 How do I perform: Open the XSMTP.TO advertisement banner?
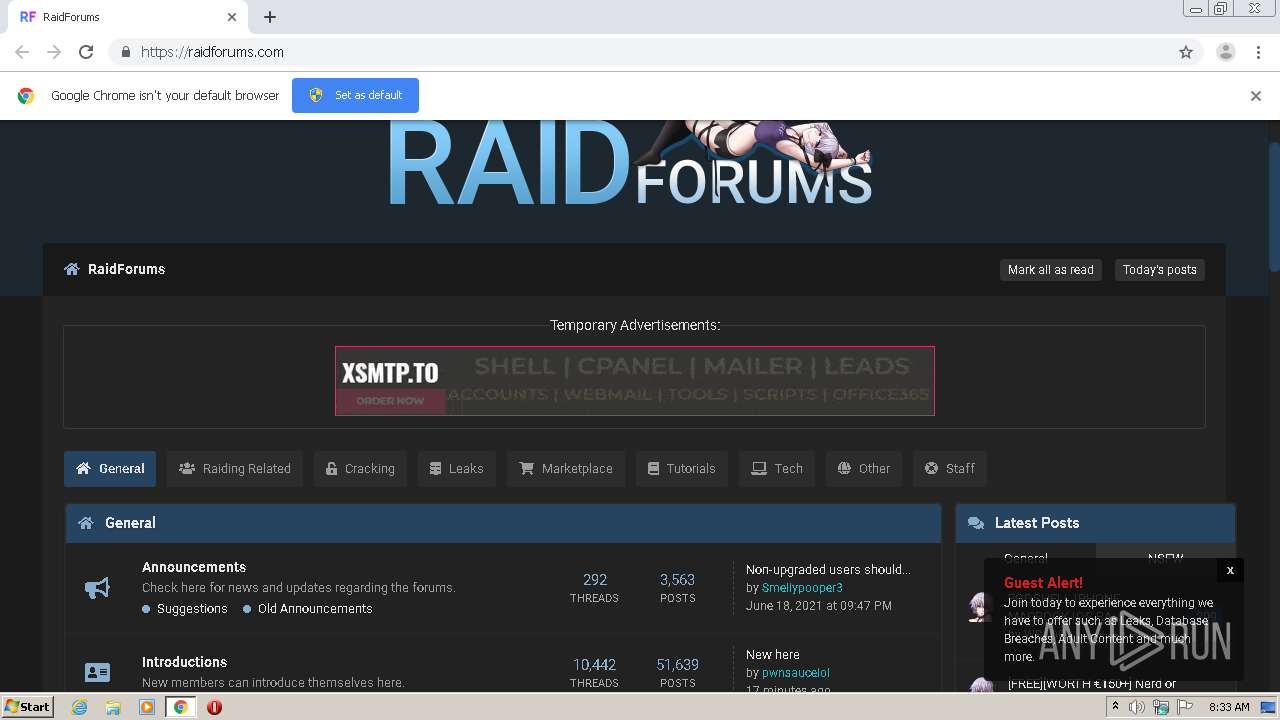[x=635, y=381]
